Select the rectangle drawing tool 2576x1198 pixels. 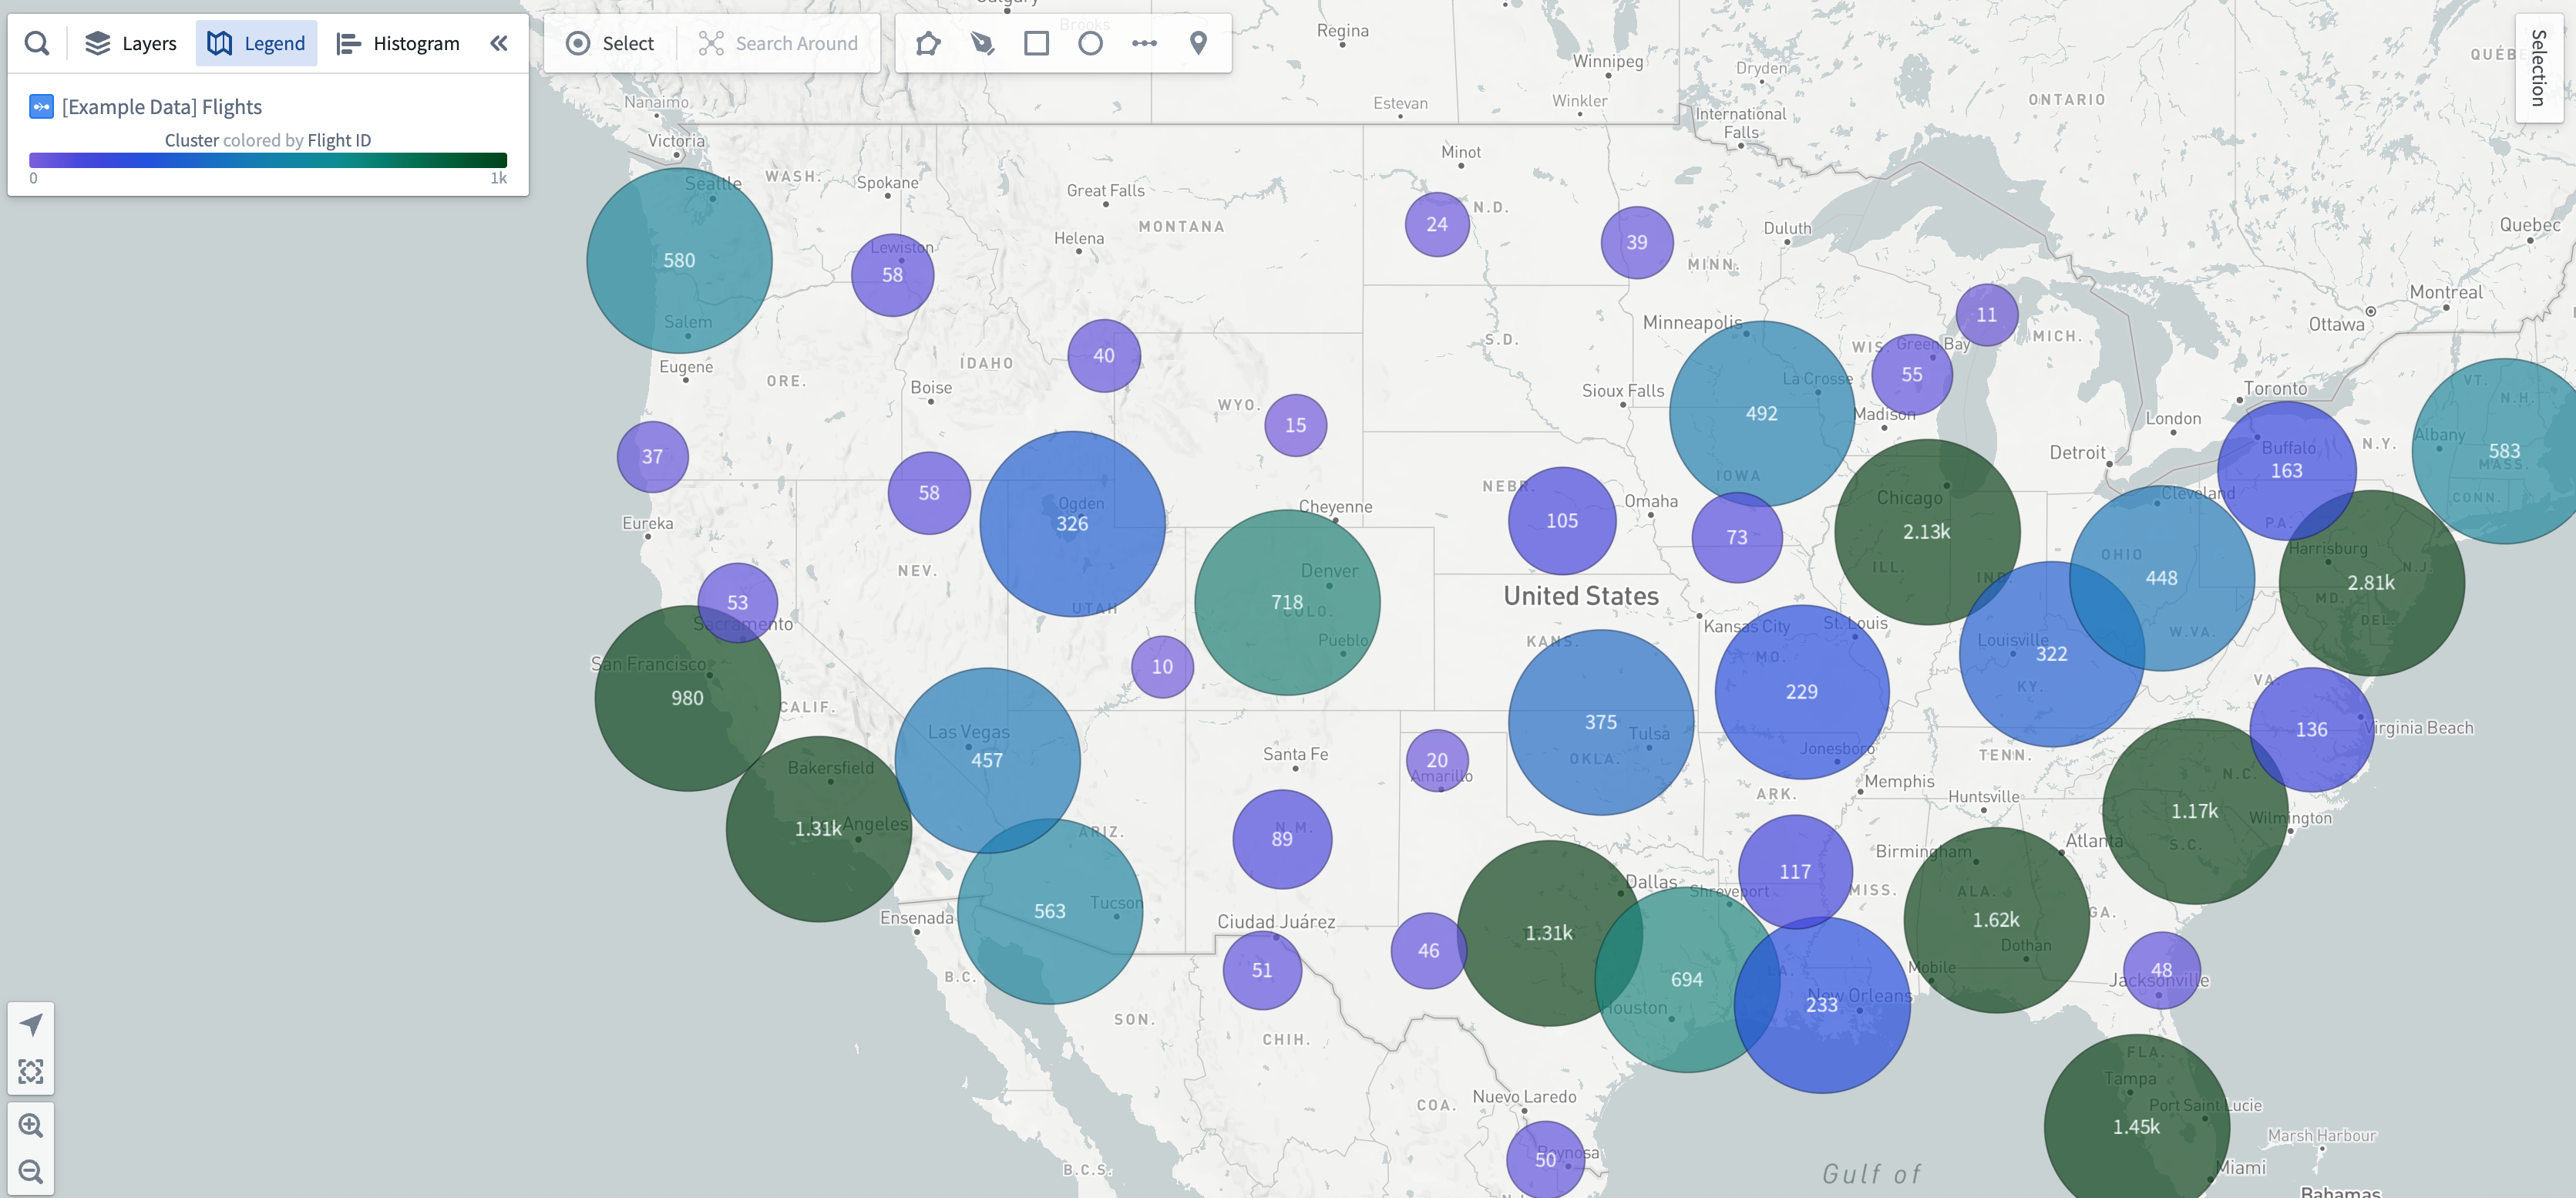(x=1036, y=43)
